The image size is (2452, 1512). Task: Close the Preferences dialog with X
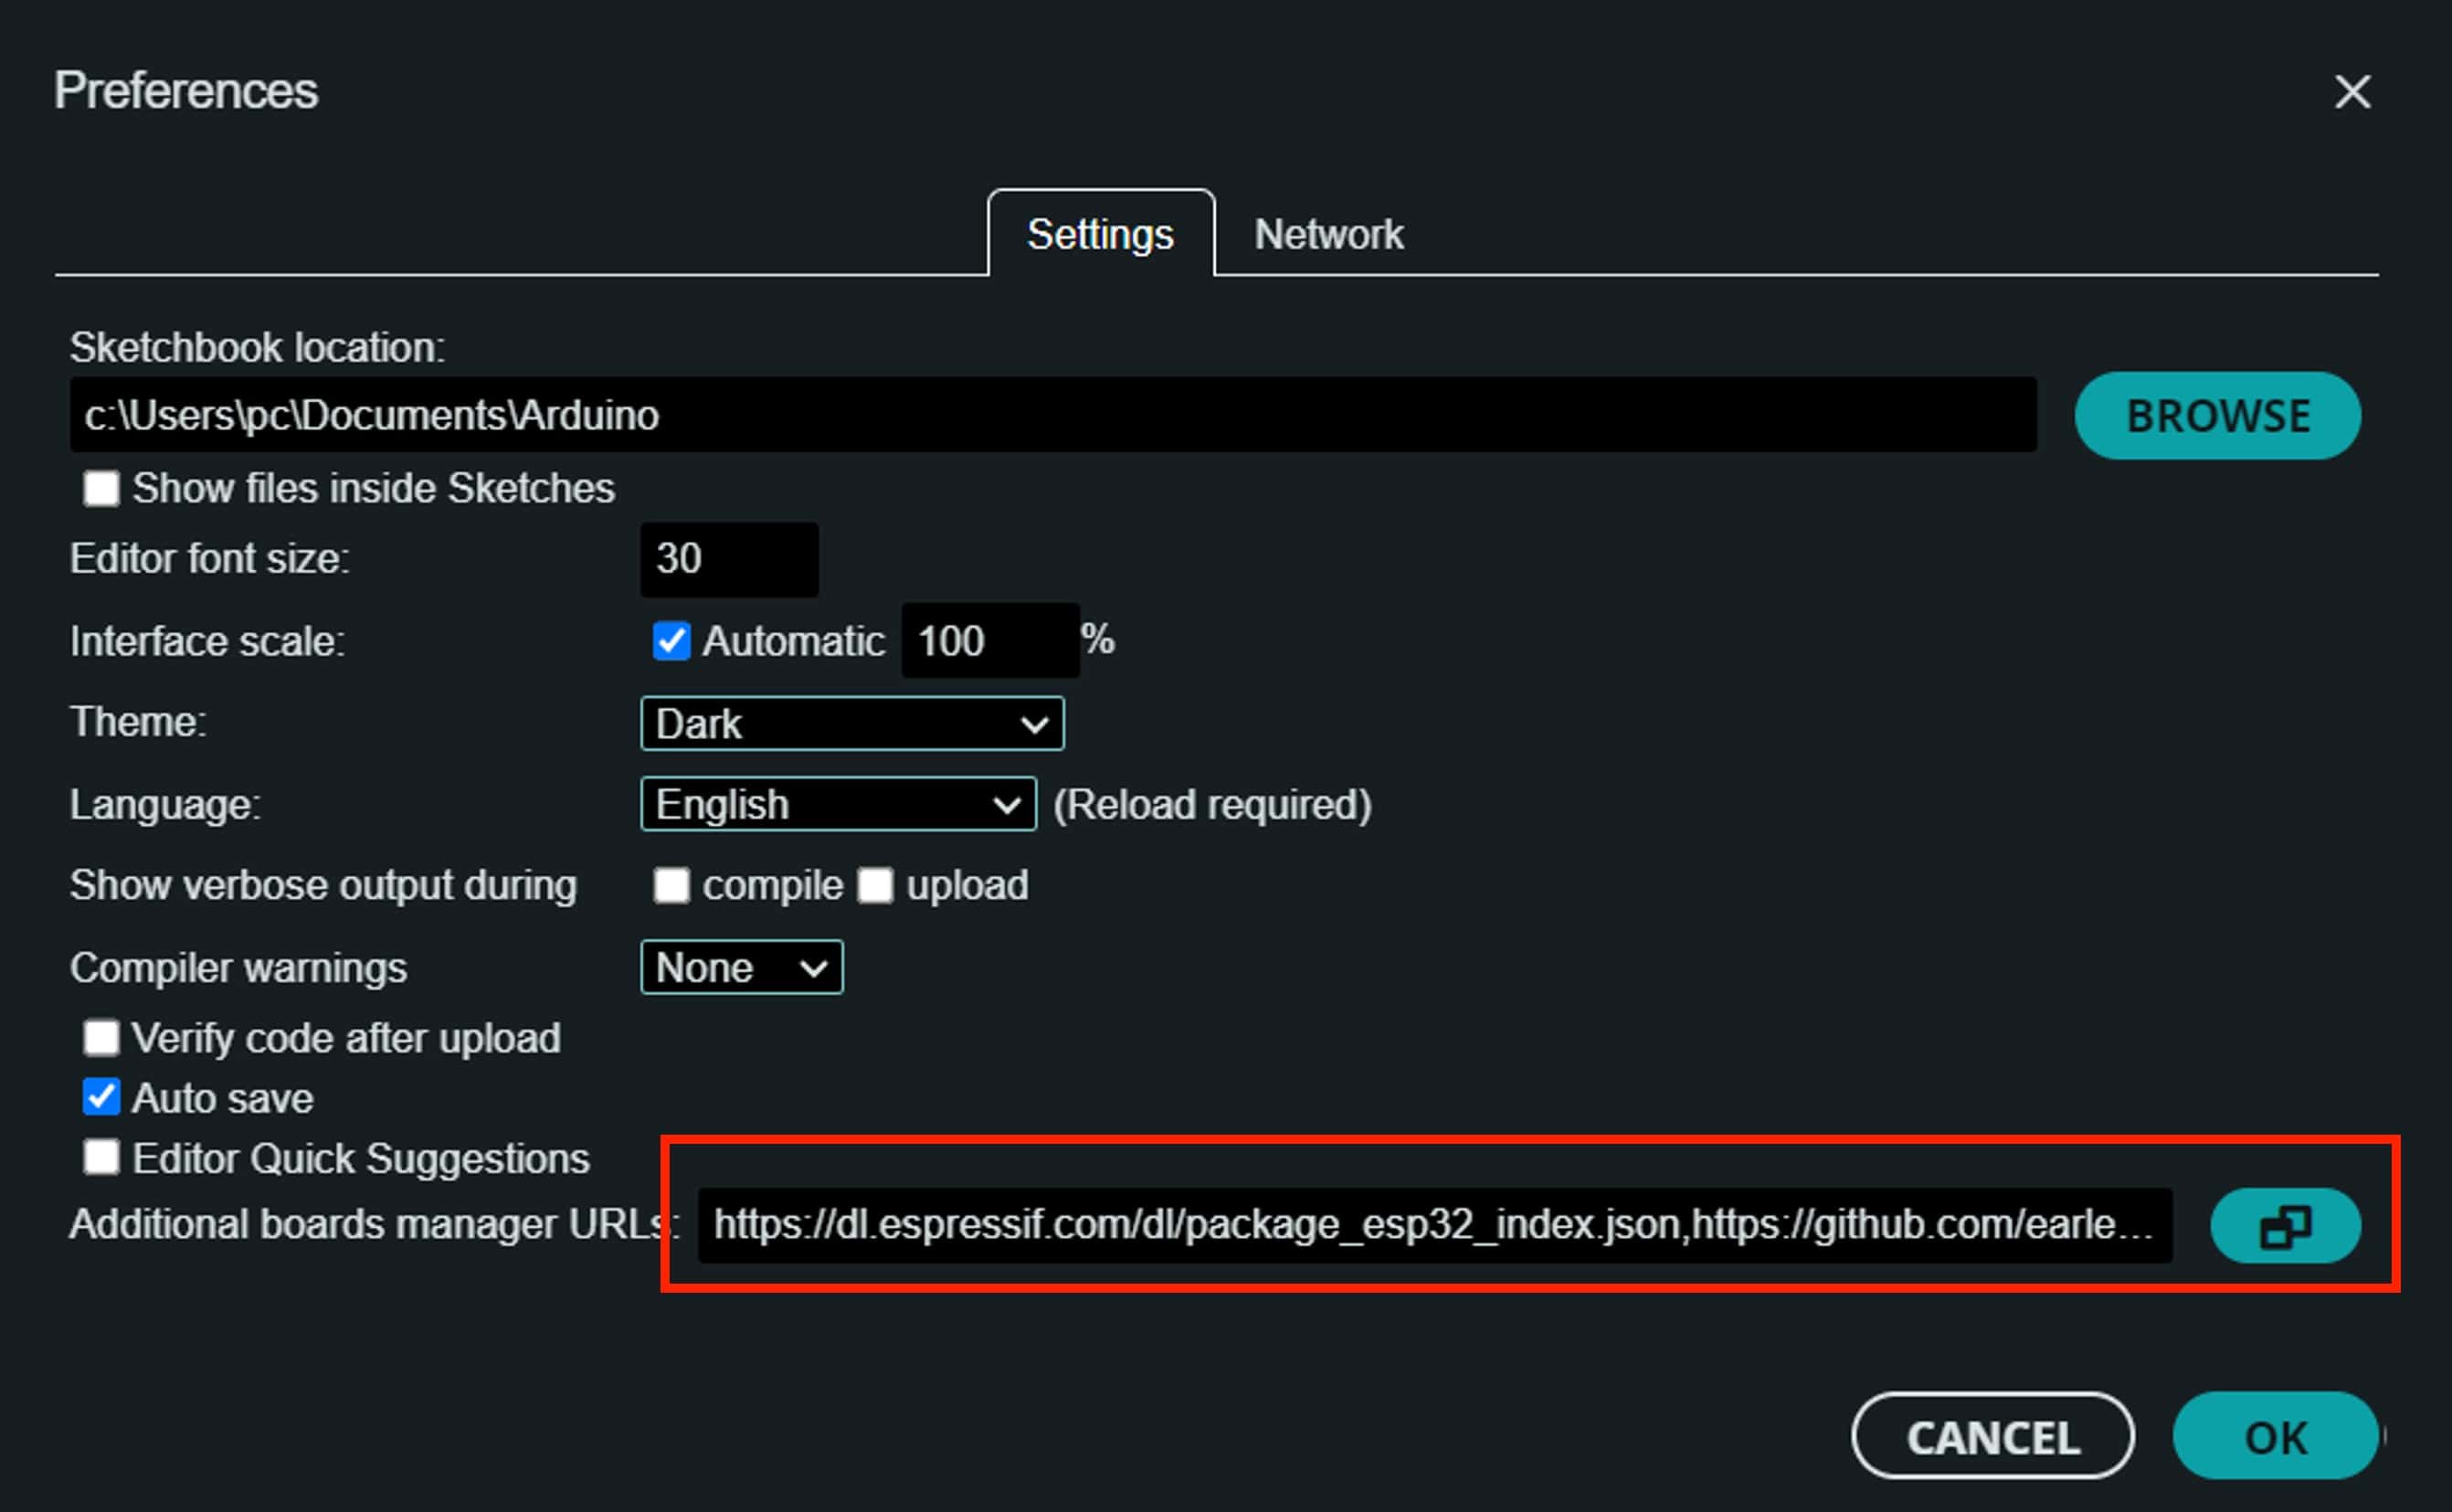click(2352, 92)
